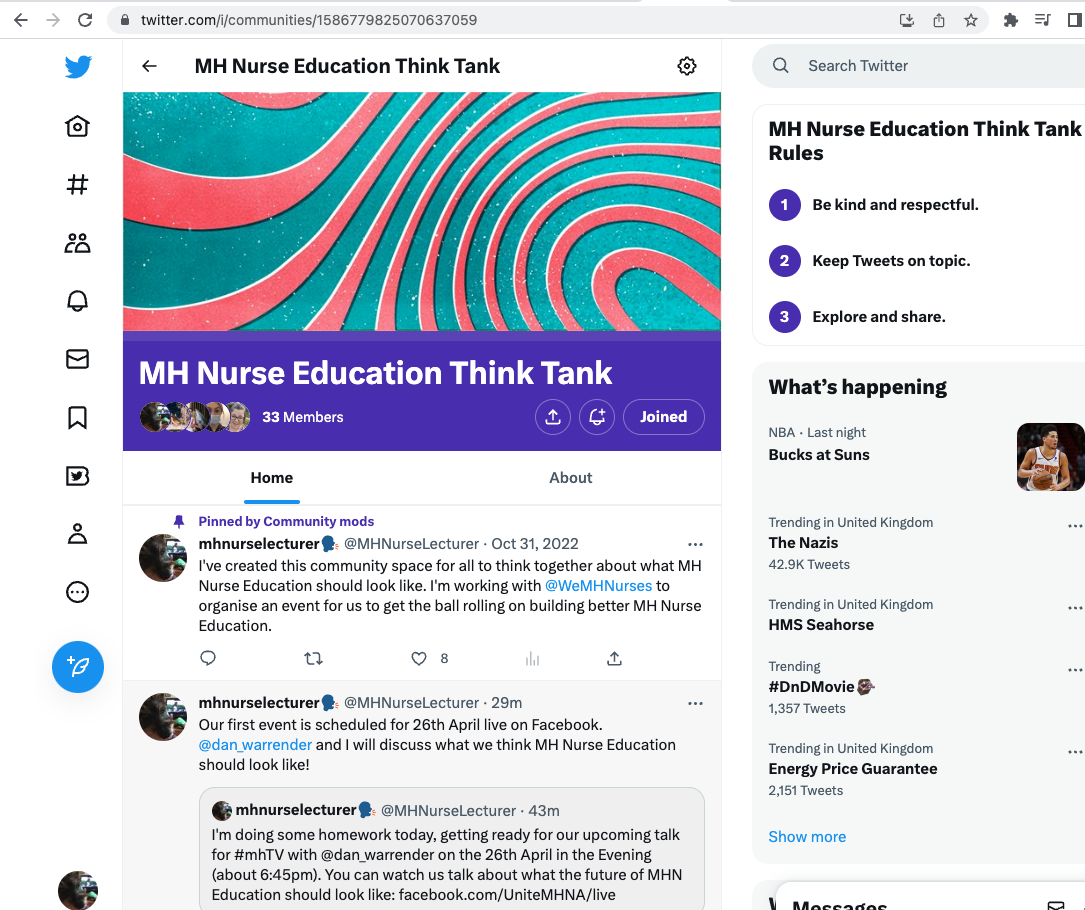Open the browser media control icon

[x=1043, y=20]
